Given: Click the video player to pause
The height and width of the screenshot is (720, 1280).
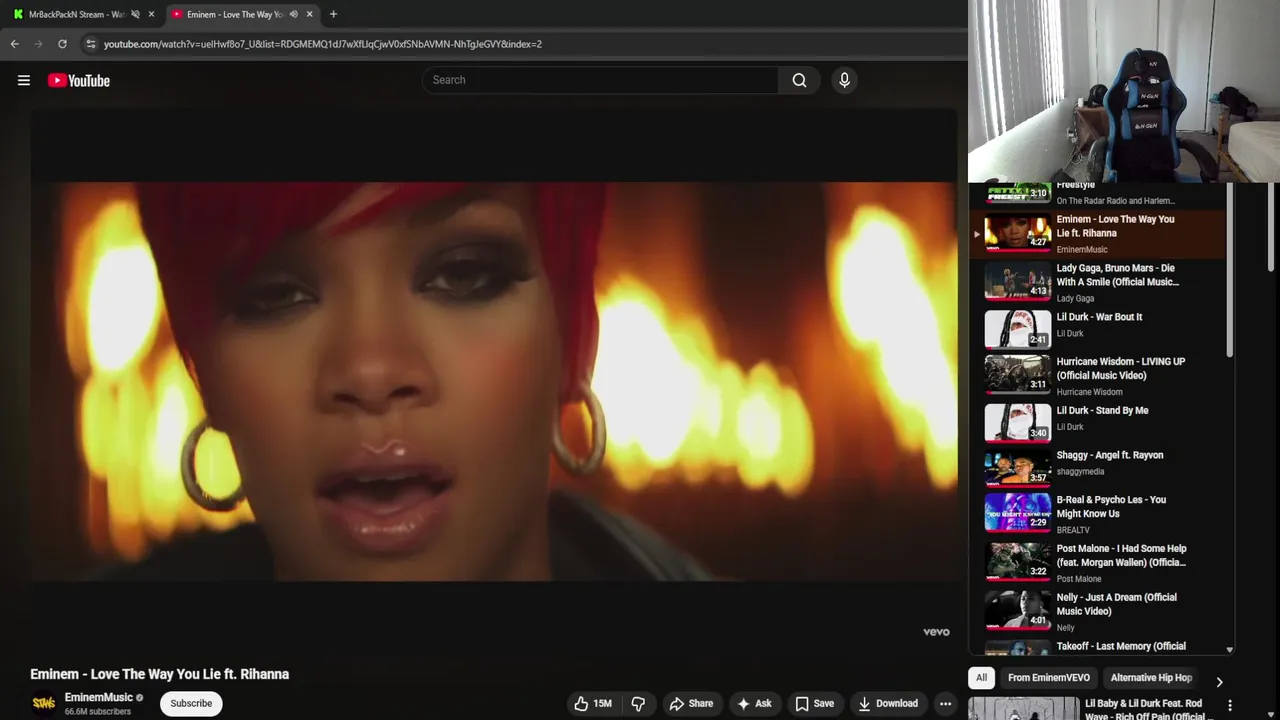Looking at the screenshot, I should click(494, 381).
